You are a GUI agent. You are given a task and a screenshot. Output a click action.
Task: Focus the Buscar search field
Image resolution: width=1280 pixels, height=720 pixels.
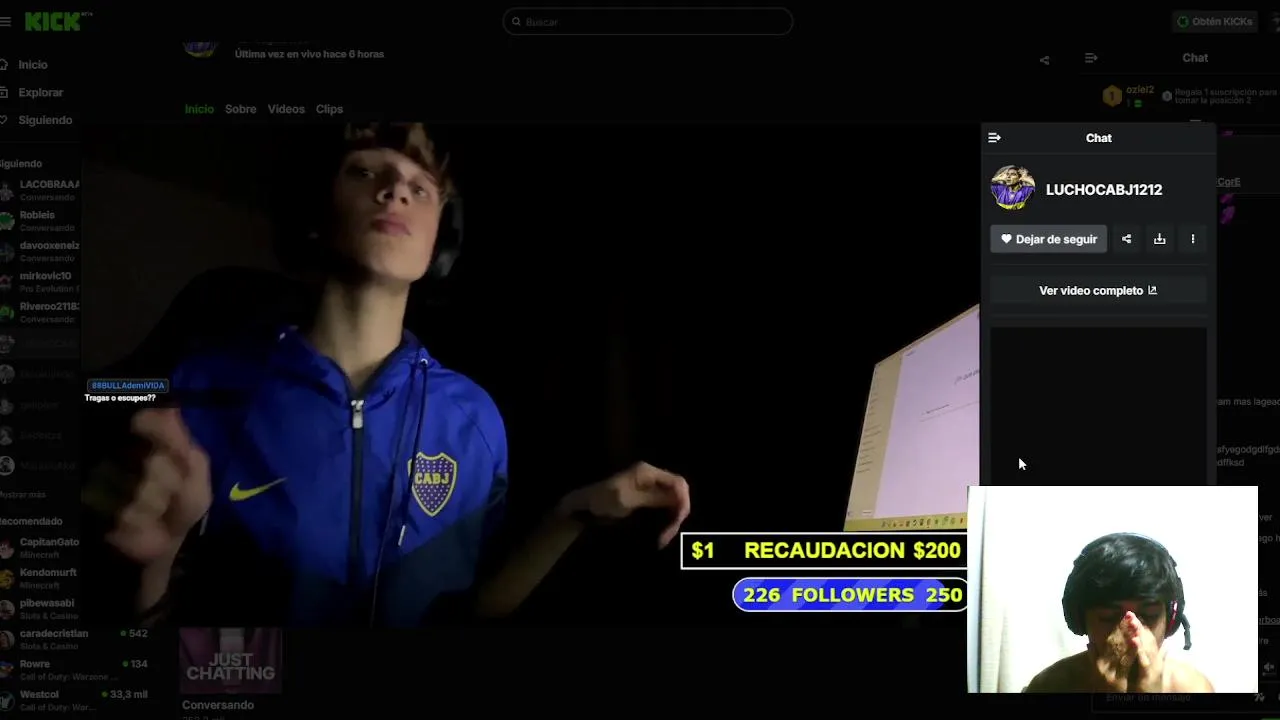pos(648,21)
